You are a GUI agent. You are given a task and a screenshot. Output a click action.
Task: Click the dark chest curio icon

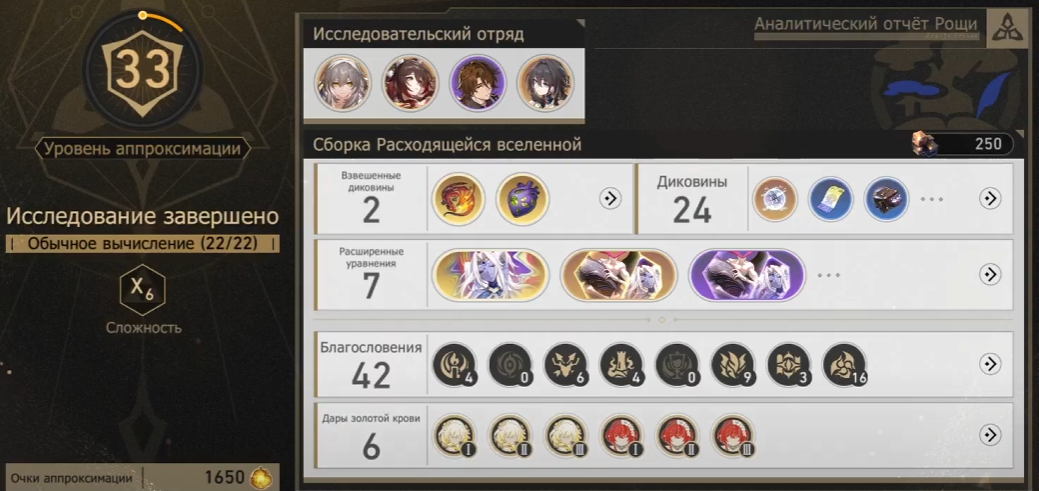[x=887, y=199]
